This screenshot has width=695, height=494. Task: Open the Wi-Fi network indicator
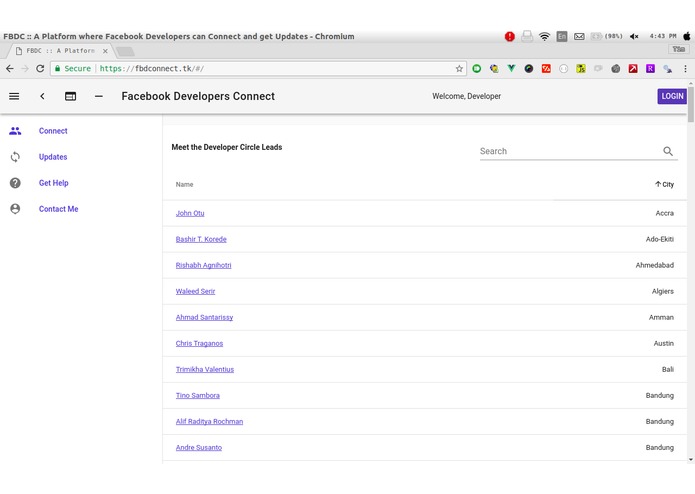coord(544,36)
